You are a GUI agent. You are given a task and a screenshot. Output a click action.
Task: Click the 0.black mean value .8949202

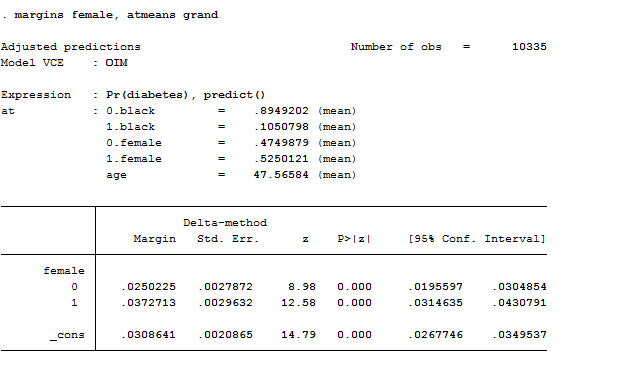pos(281,111)
